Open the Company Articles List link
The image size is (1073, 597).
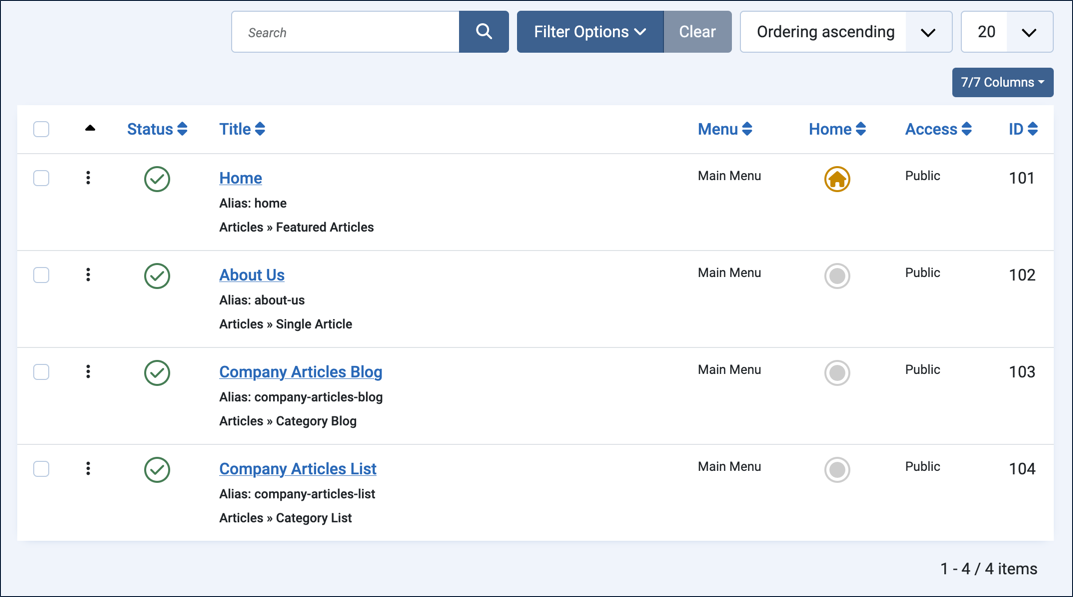[298, 469]
